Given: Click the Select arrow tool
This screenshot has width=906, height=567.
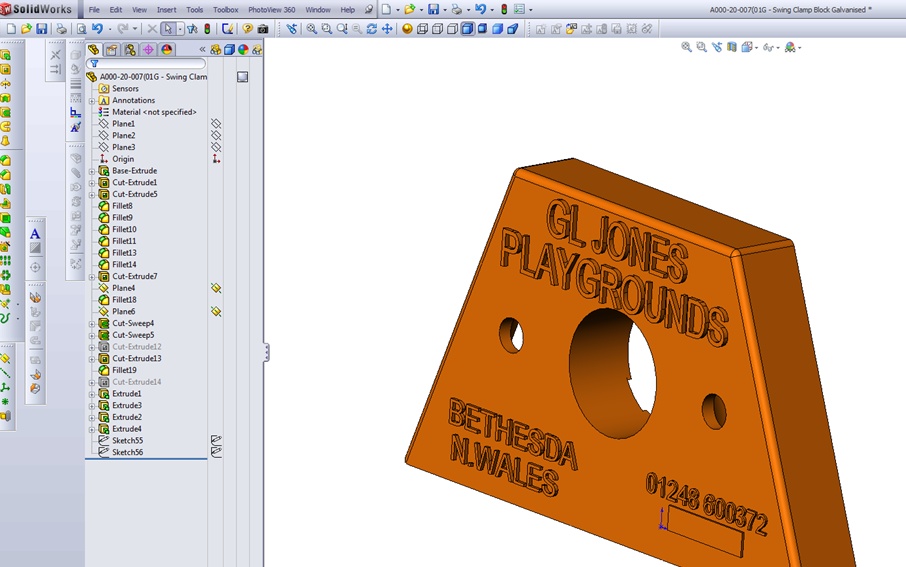Looking at the screenshot, I should coord(169,28).
